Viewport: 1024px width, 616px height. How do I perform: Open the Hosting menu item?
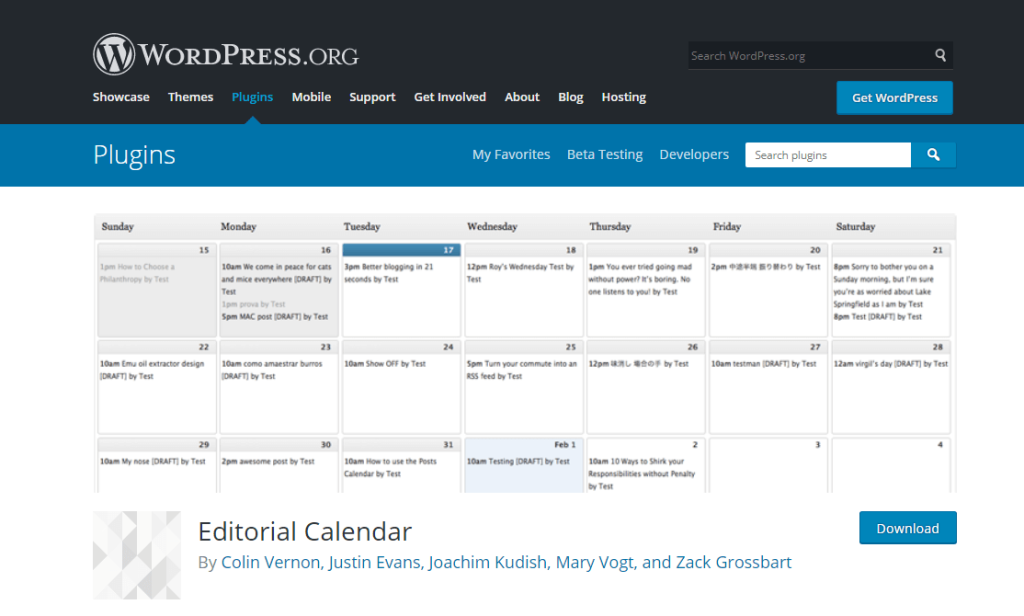623,97
